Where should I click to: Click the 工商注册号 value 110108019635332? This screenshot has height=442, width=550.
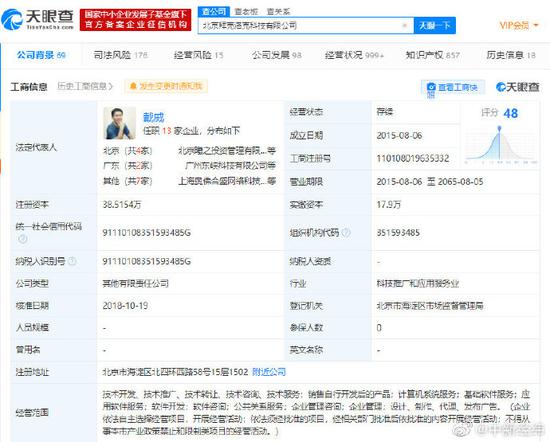[413, 158]
